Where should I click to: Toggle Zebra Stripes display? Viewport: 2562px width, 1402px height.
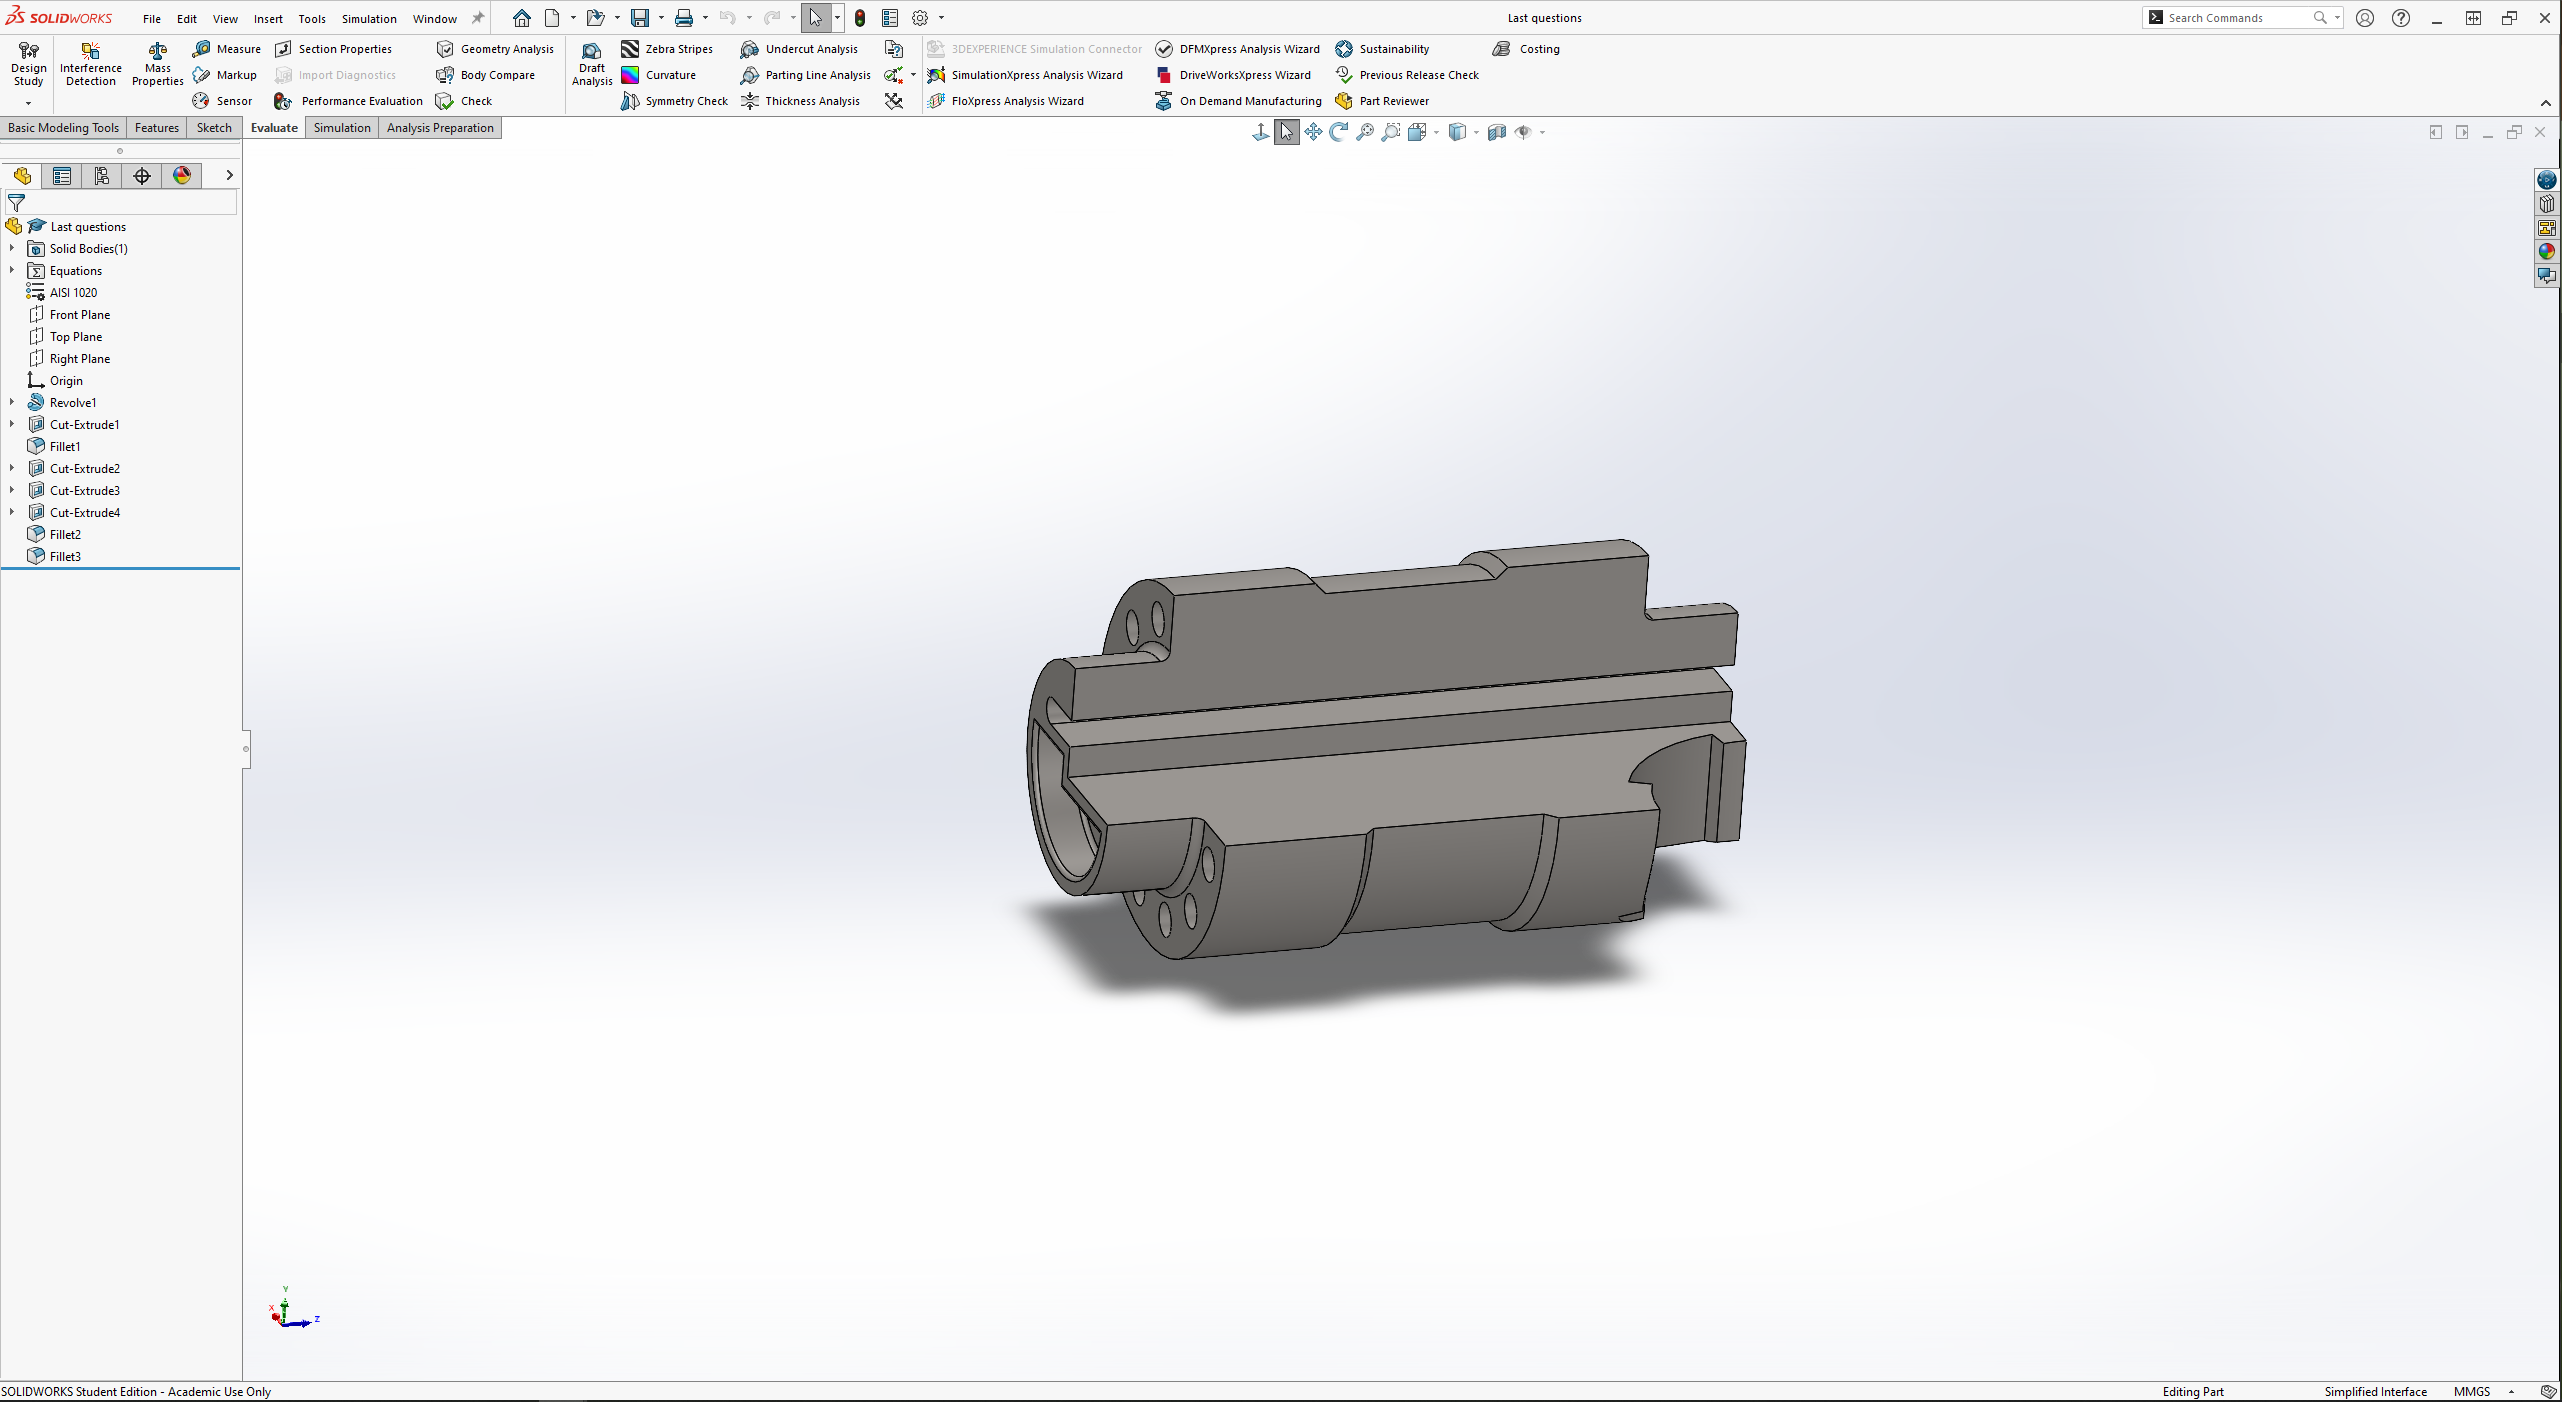click(x=667, y=49)
